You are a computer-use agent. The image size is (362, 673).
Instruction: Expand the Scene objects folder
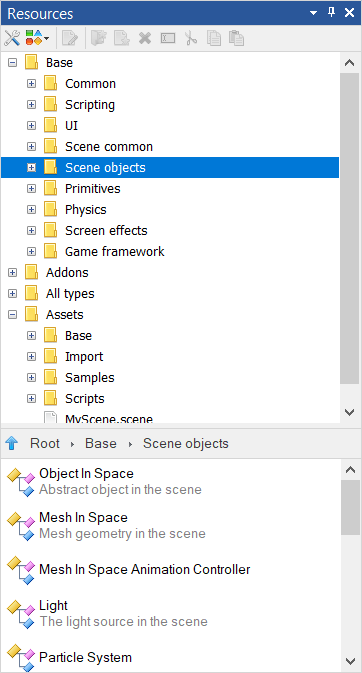click(x=31, y=168)
